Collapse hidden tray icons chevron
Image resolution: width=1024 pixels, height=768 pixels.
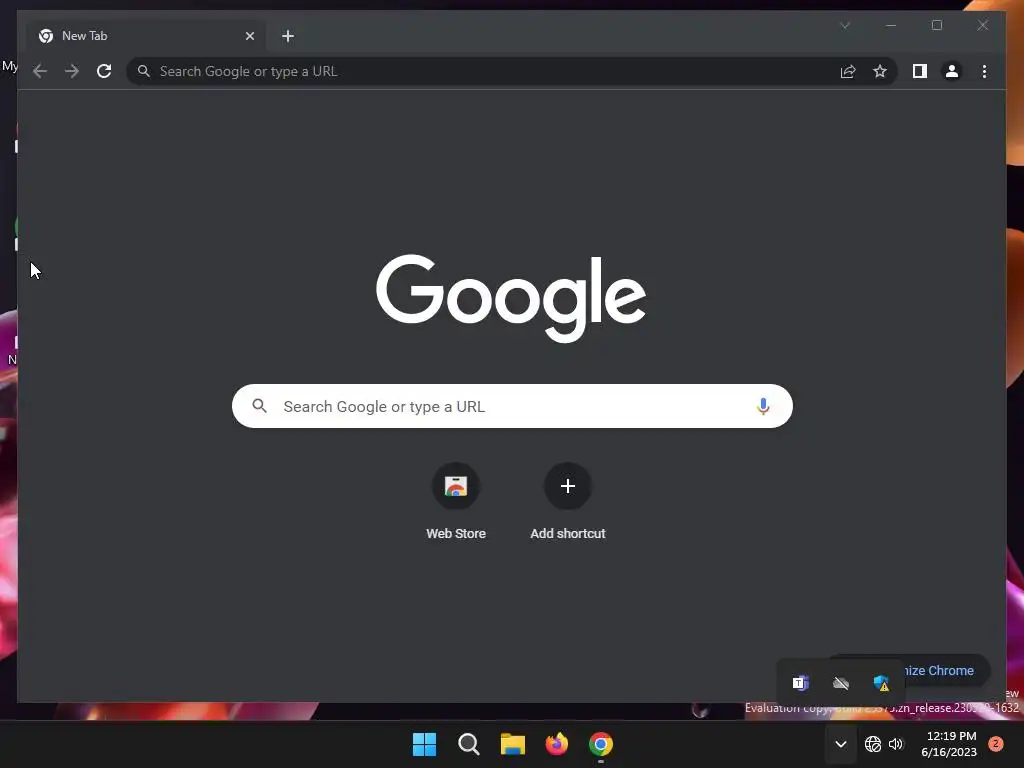(x=841, y=744)
